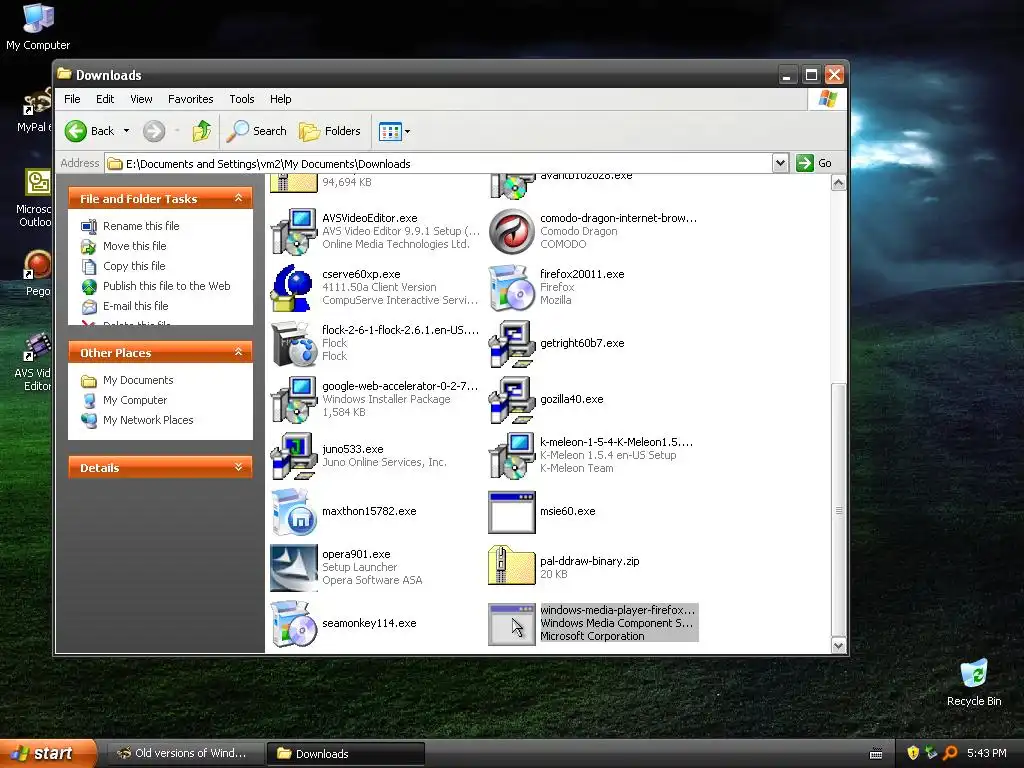Viewport: 1024px width, 768px height.
Task: Click Rename this file link
Action: click(x=141, y=226)
